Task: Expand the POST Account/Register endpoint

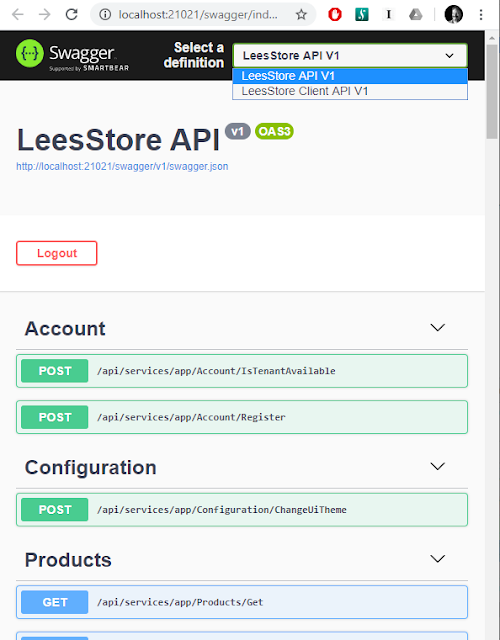Action: tap(242, 417)
